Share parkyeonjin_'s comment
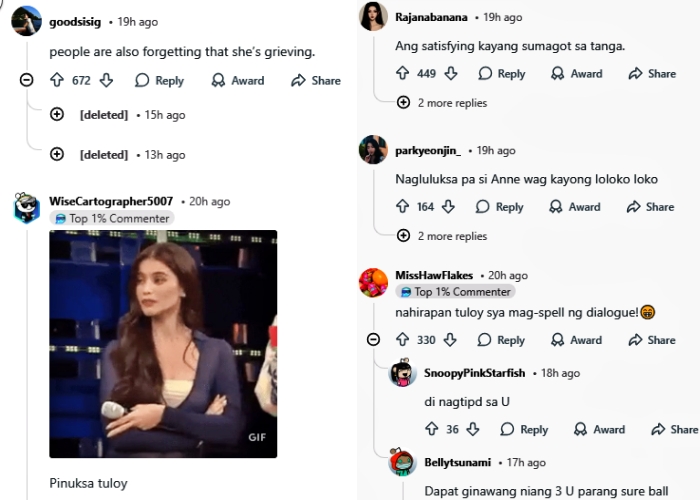This screenshot has width=700, height=500. point(650,207)
